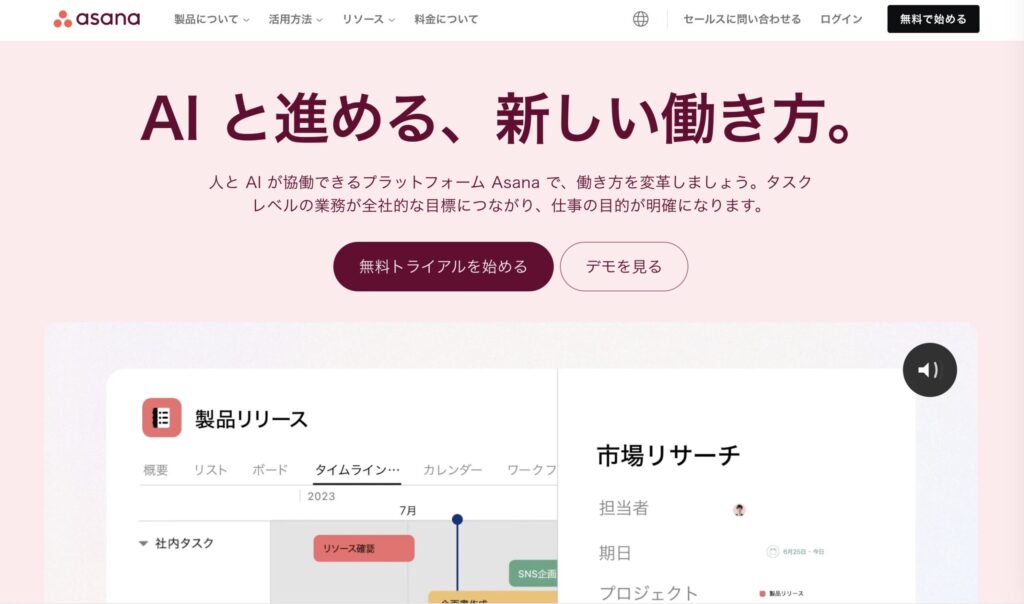Screen dimensions: 1024x604
Task: Select the リスト tab
Action: point(210,469)
